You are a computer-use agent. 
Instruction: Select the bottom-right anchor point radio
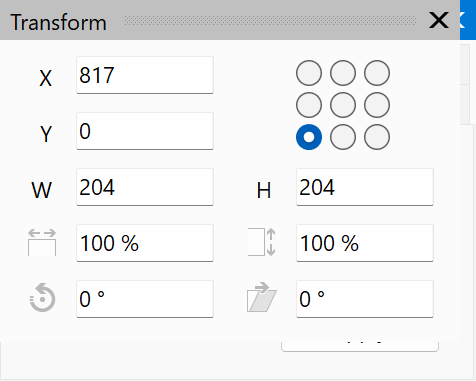pos(377,137)
